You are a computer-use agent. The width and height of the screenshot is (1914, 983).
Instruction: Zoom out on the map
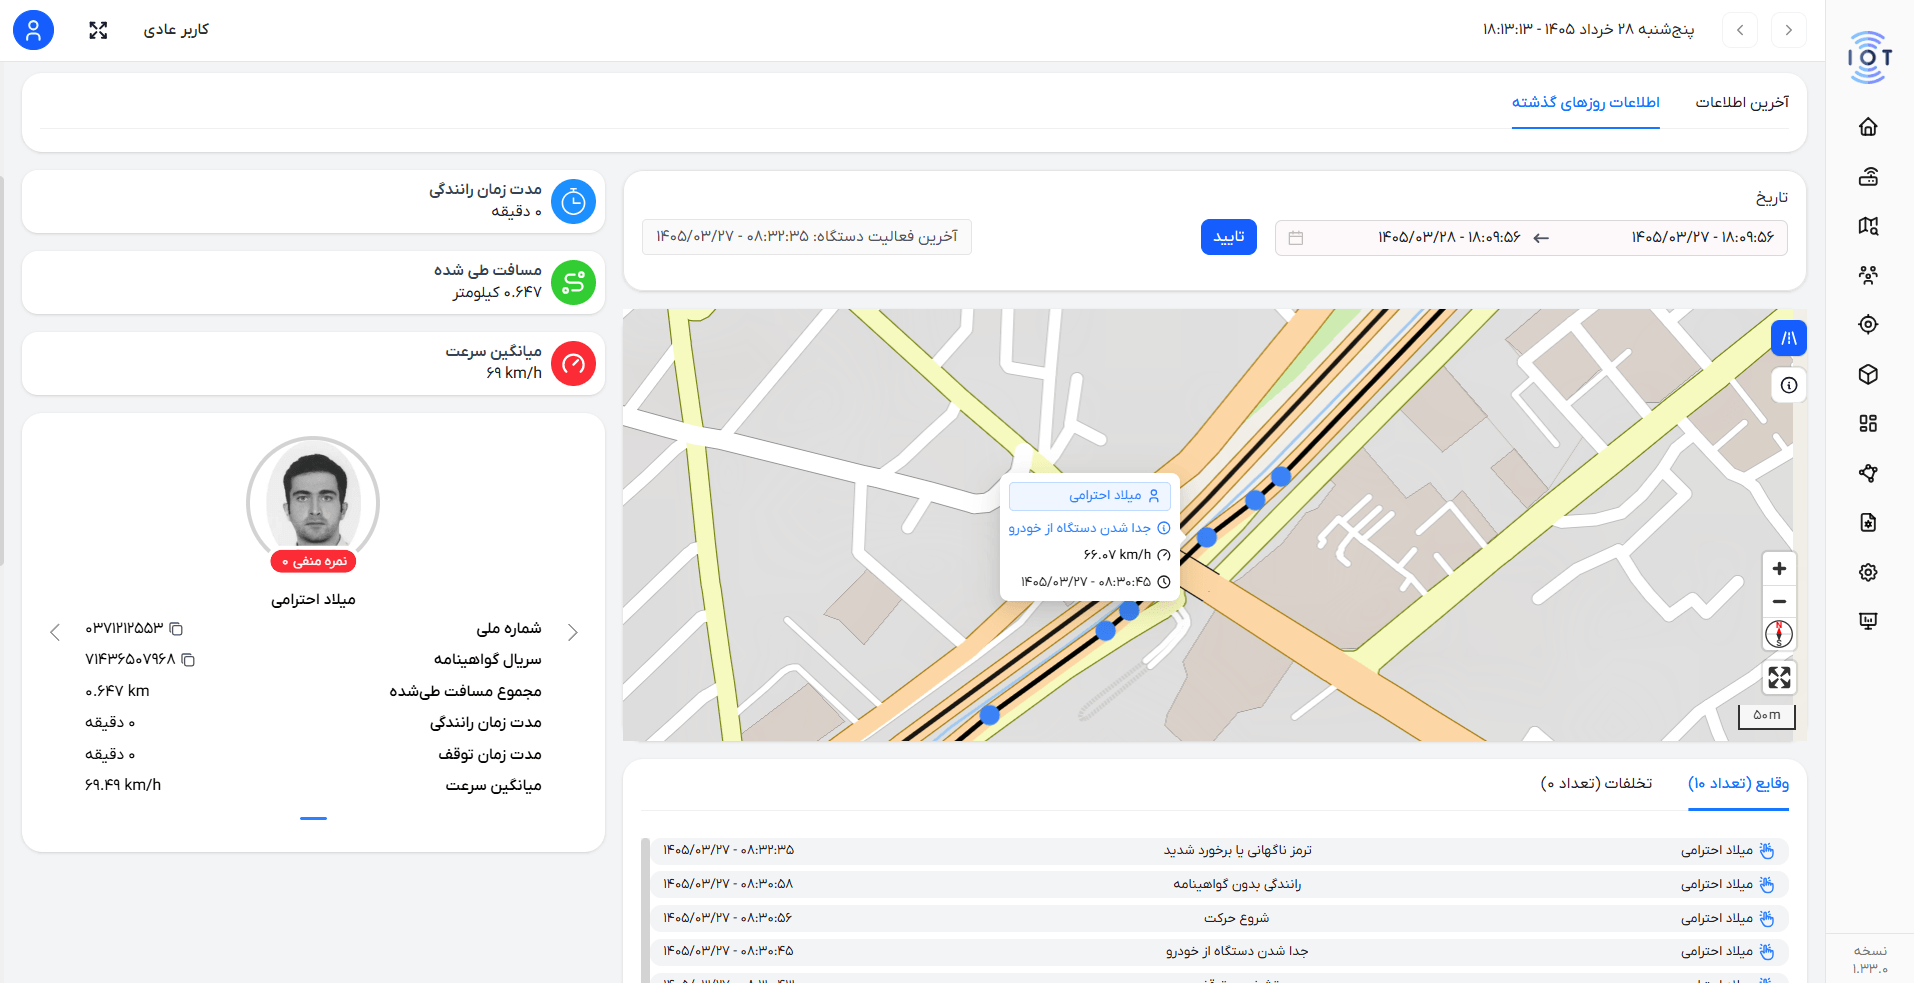[1779, 601]
